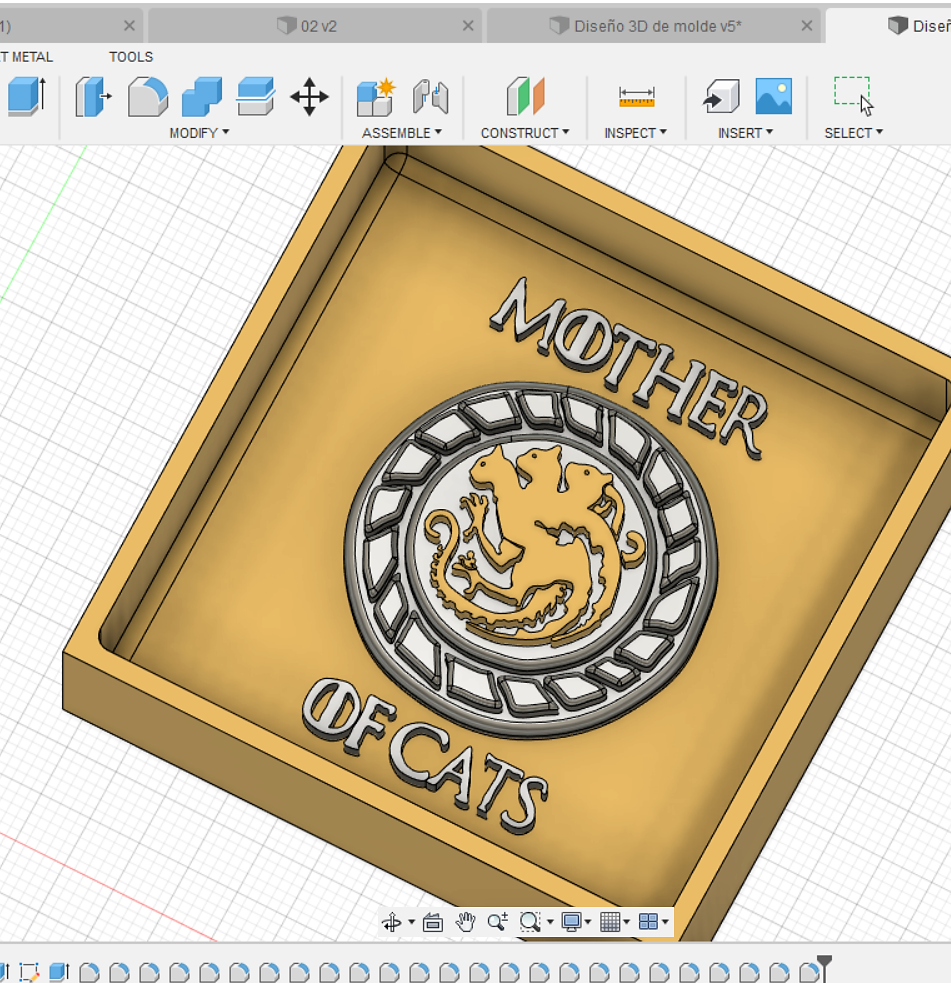Screen dimensions: 951x983
Task: Select the last fillet feature in timeline
Action: pos(809,972)
